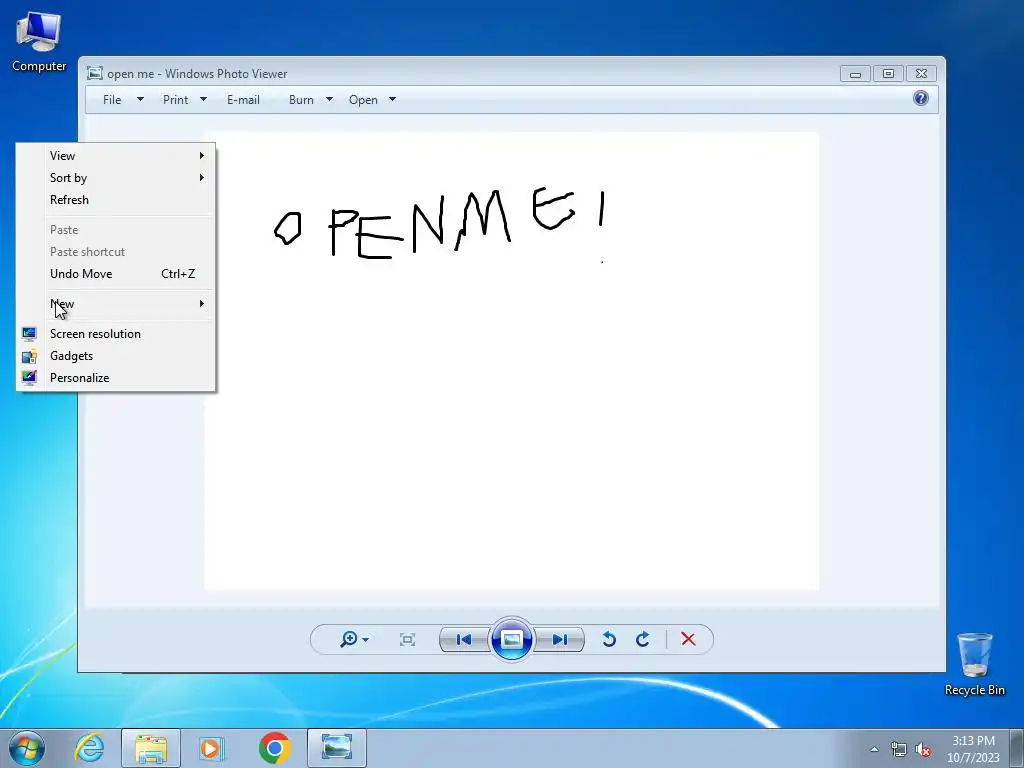The image size is (1024, 768).
Task: Open the View submenu
Action: click(x=116, y=155)
